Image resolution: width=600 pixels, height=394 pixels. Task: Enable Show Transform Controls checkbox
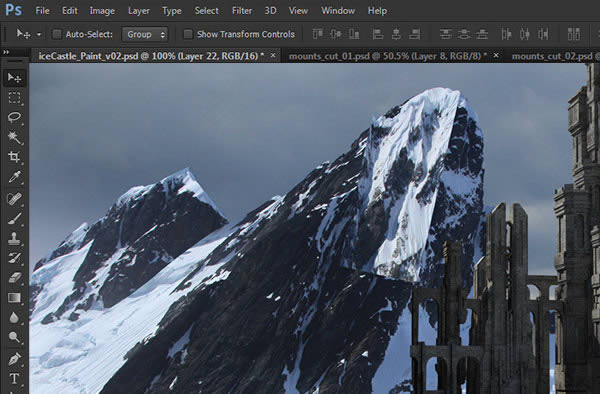(188, 34)
